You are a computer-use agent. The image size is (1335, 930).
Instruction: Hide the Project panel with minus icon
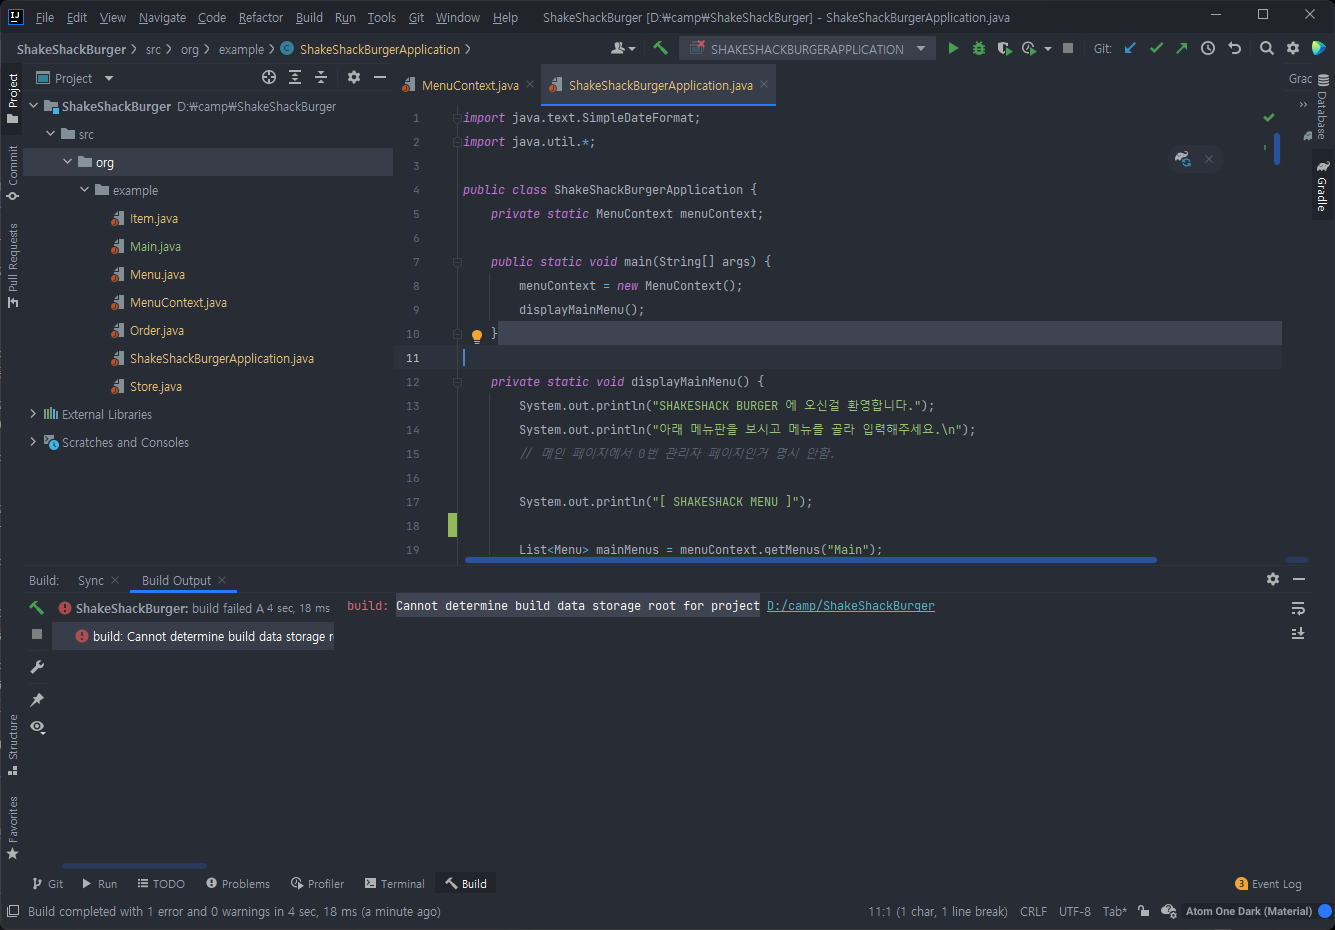[x=380, y=77]
